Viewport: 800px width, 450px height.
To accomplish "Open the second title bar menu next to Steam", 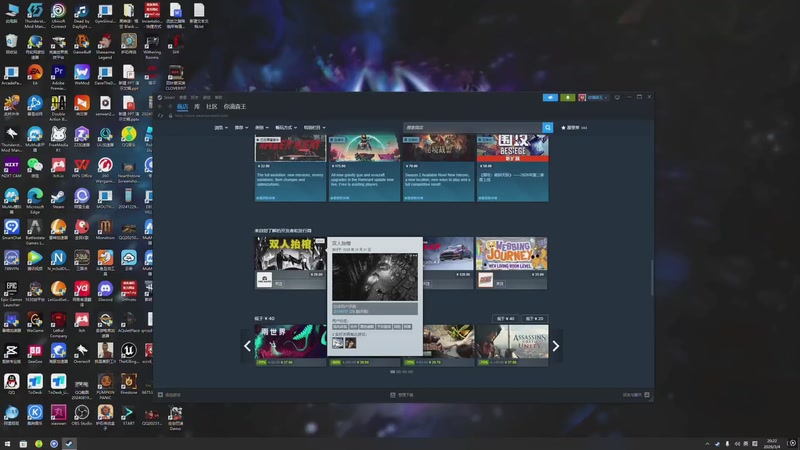I will pyautogui.click(x=183, y=97).
